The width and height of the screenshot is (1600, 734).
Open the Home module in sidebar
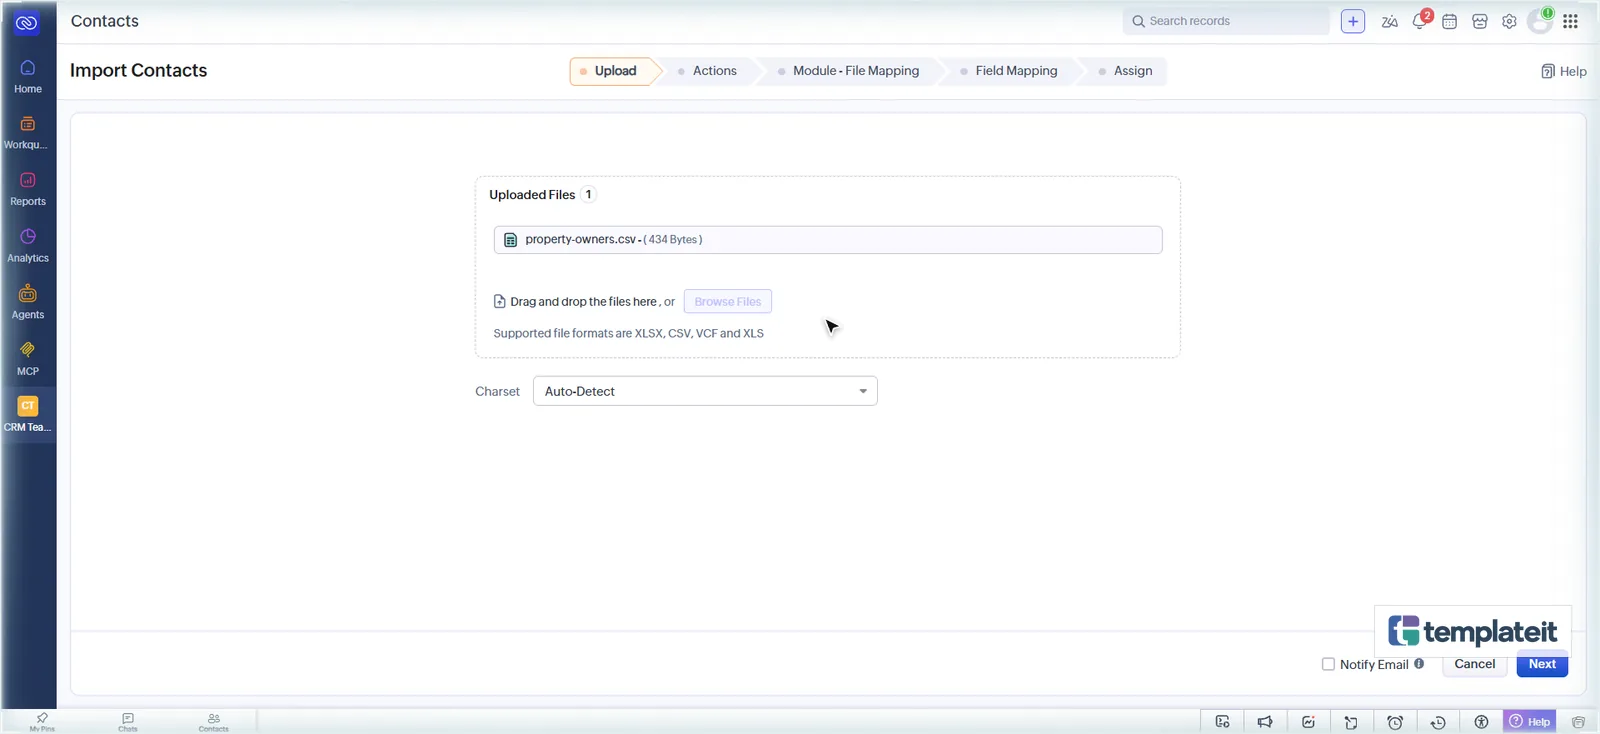pyautogui.click(x=28, y=76)
